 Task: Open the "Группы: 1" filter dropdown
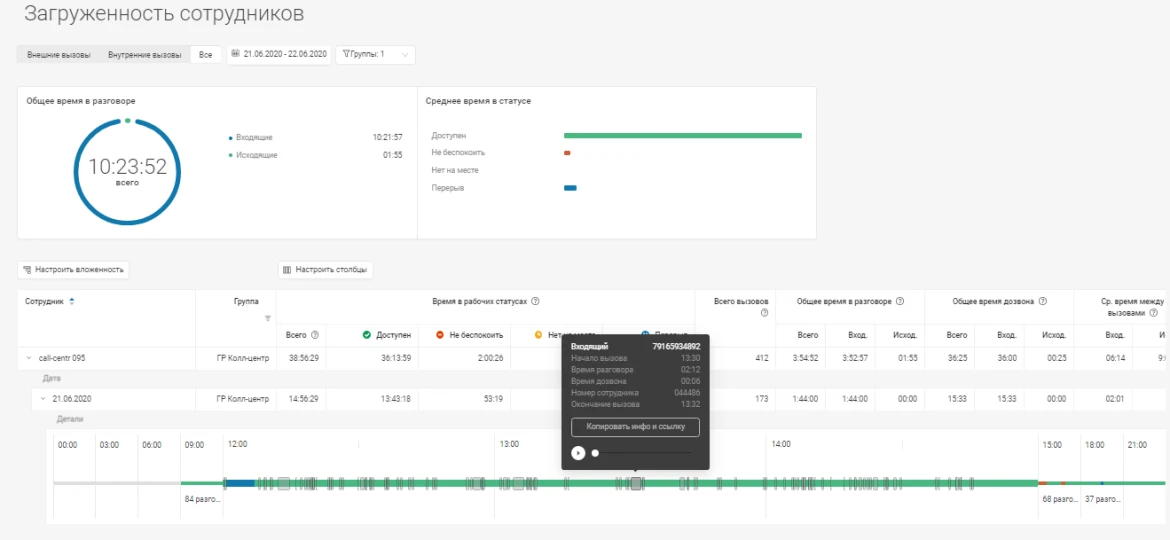[x=376, y=55]
